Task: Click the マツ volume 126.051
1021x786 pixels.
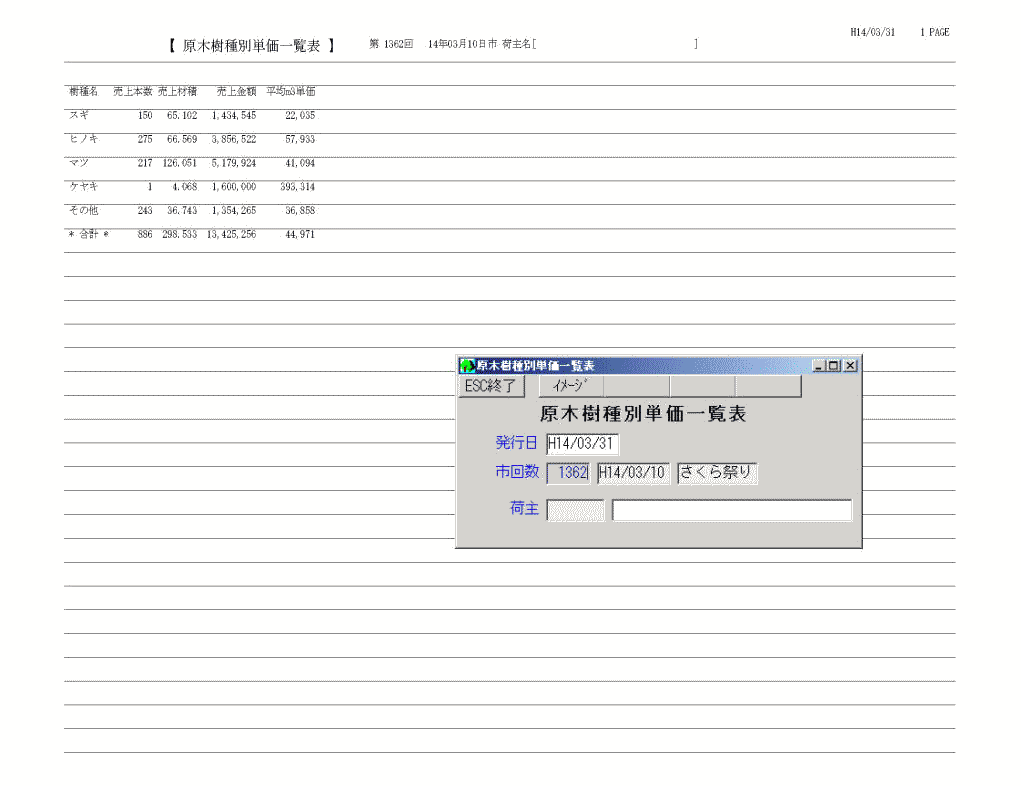Action: coord(180,163)
